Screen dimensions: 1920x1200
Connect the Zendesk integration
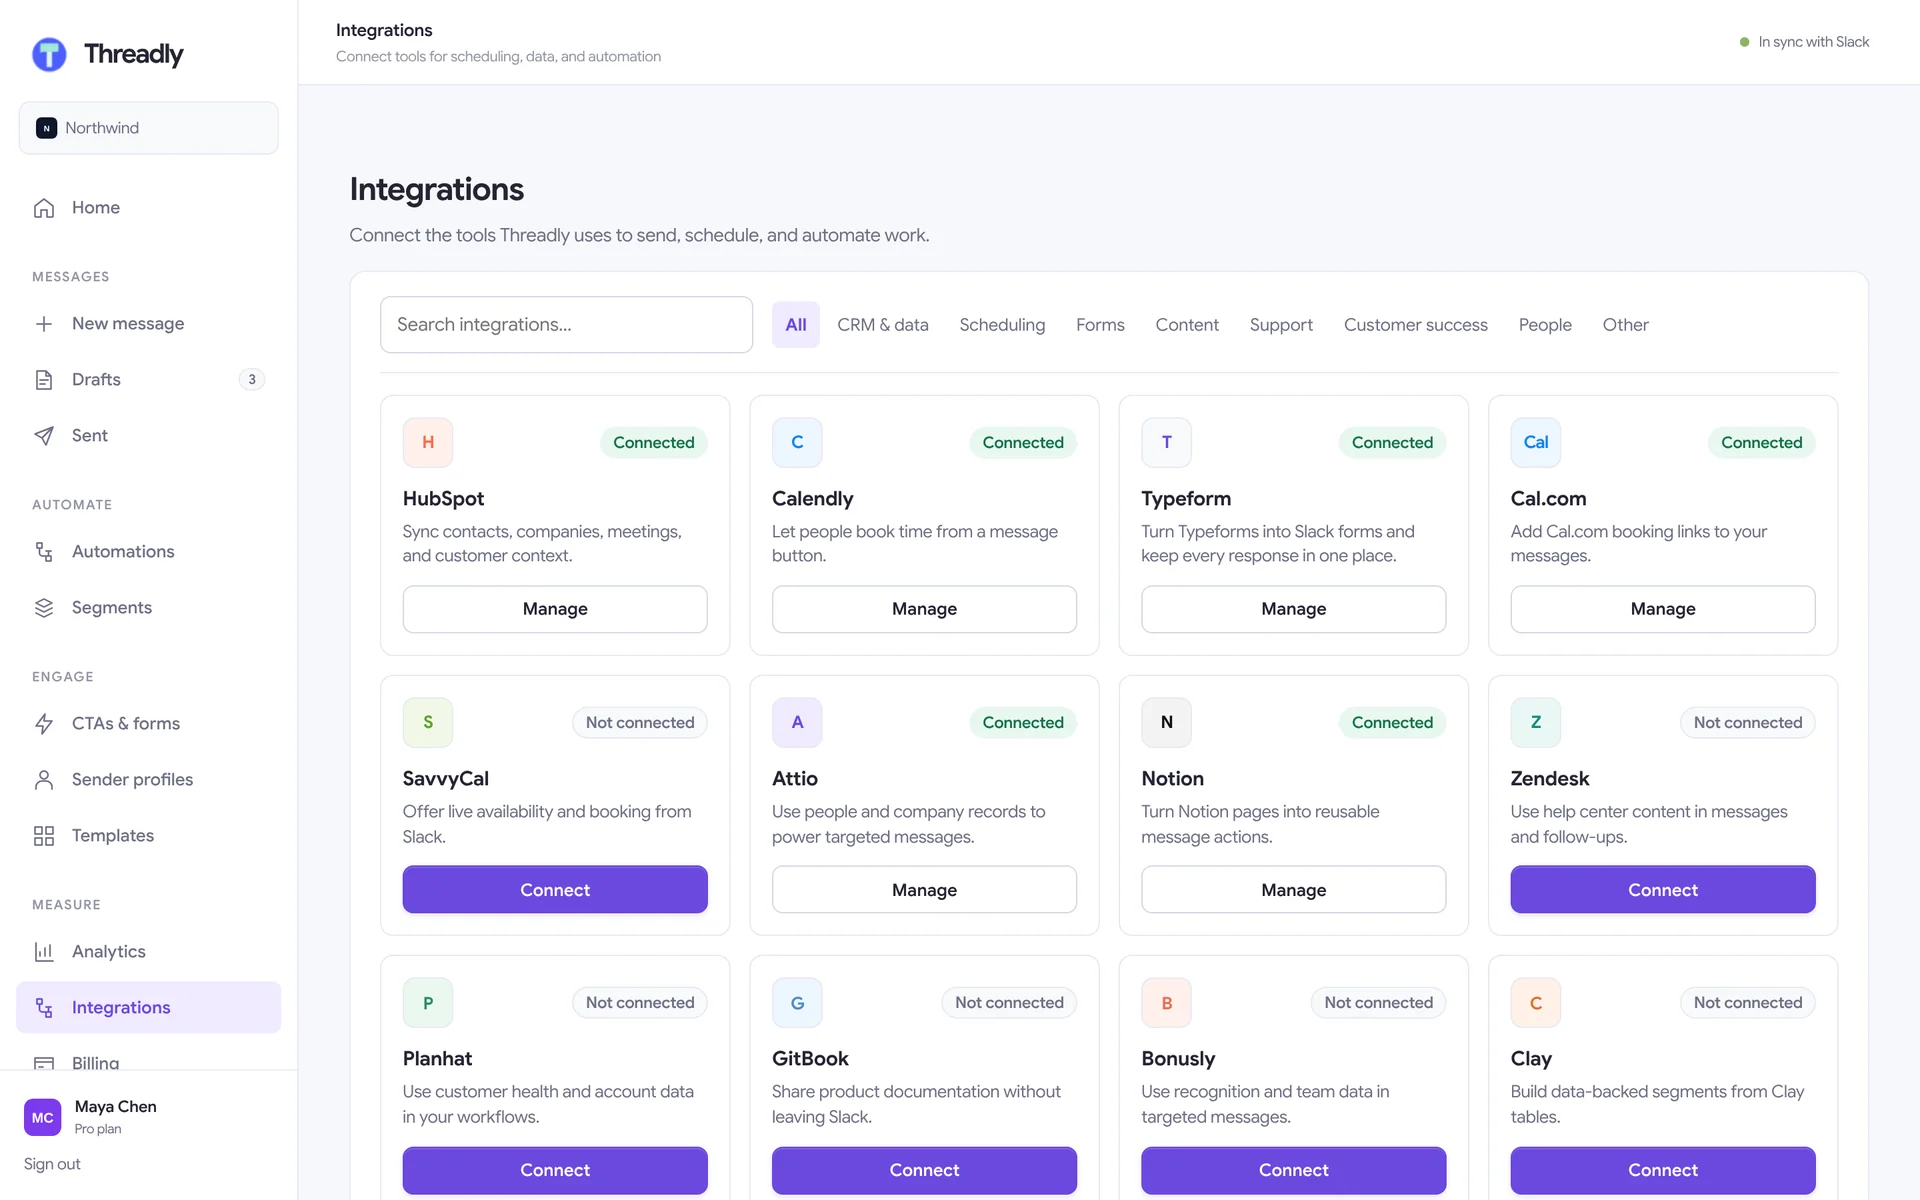(x=1663, y=889)
